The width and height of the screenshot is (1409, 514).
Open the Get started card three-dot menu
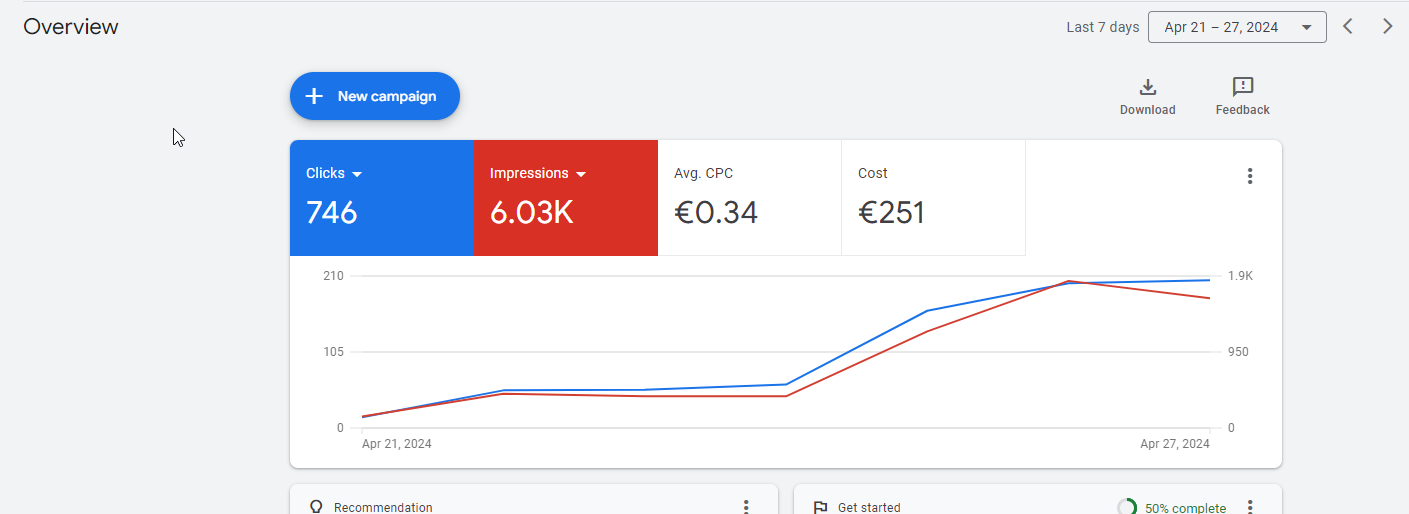coord(1250,507)
